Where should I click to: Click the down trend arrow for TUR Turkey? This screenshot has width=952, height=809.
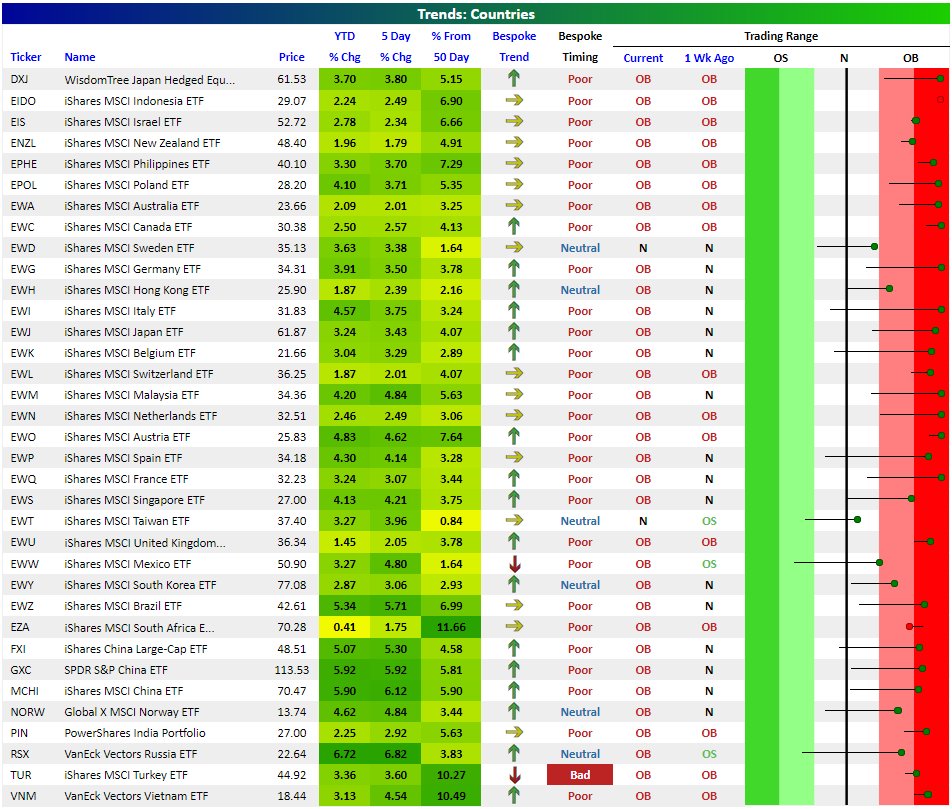pyautogui.click(x=514, y=775)
